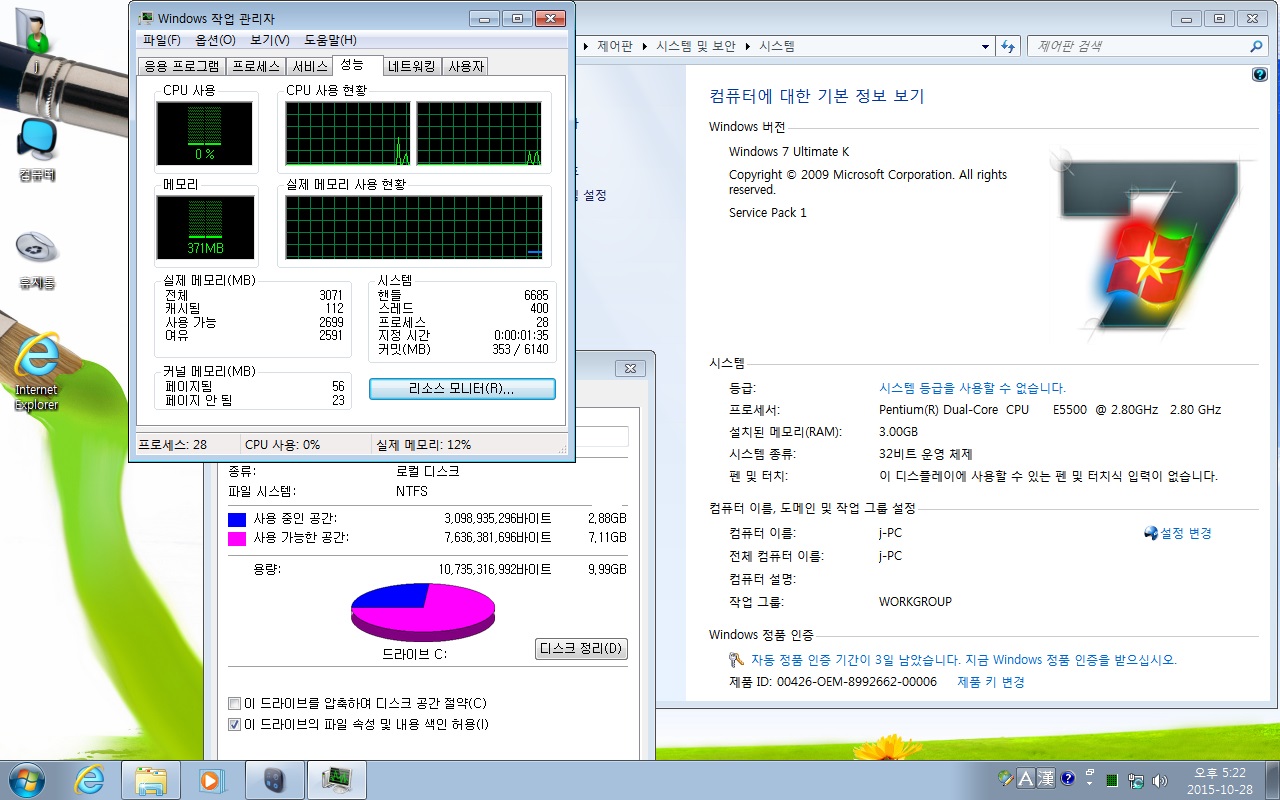Open the 자동 정품 인증 기간 activation link
The width and height of the screenshot is (1280, 800).
pos(964,660)
